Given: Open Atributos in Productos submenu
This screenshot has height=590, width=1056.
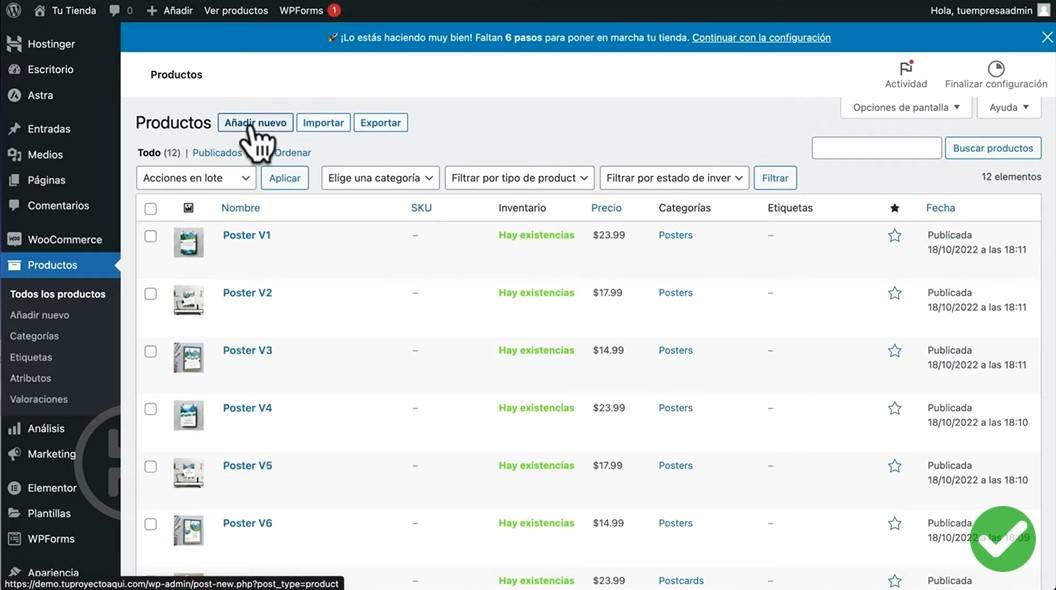Looking at the screenshot, I should point(30,378).
